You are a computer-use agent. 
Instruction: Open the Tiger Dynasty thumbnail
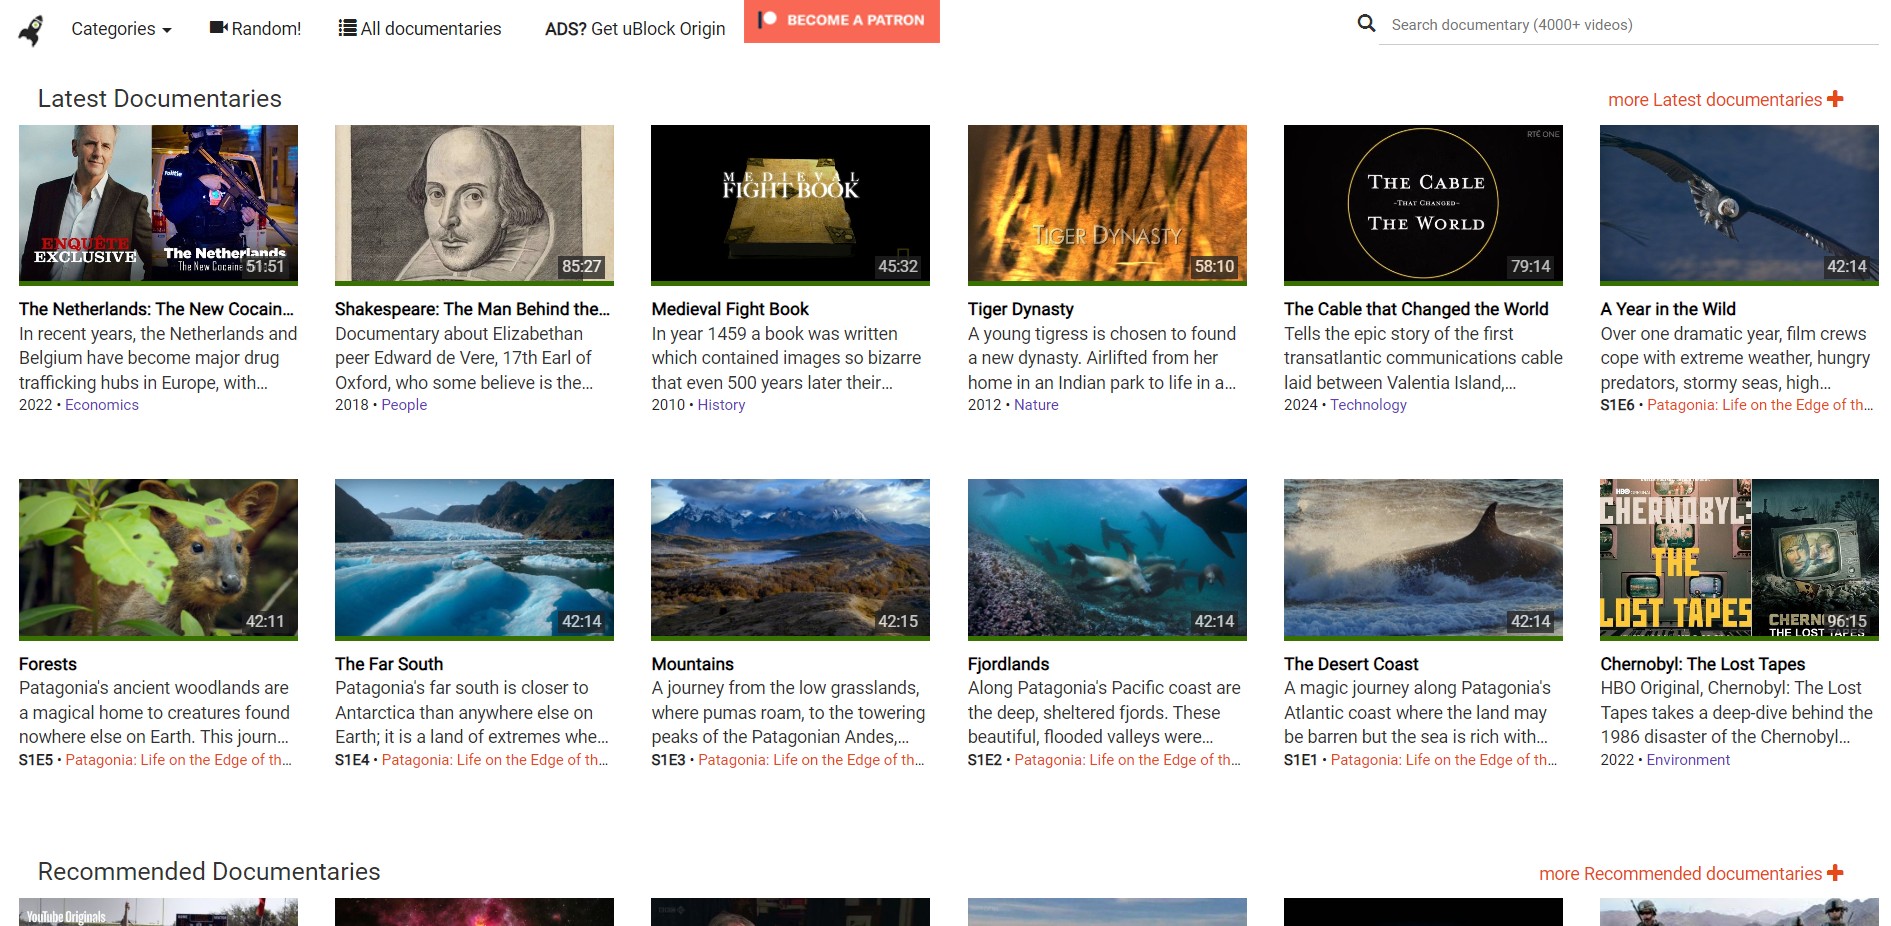pos(1107,204)
